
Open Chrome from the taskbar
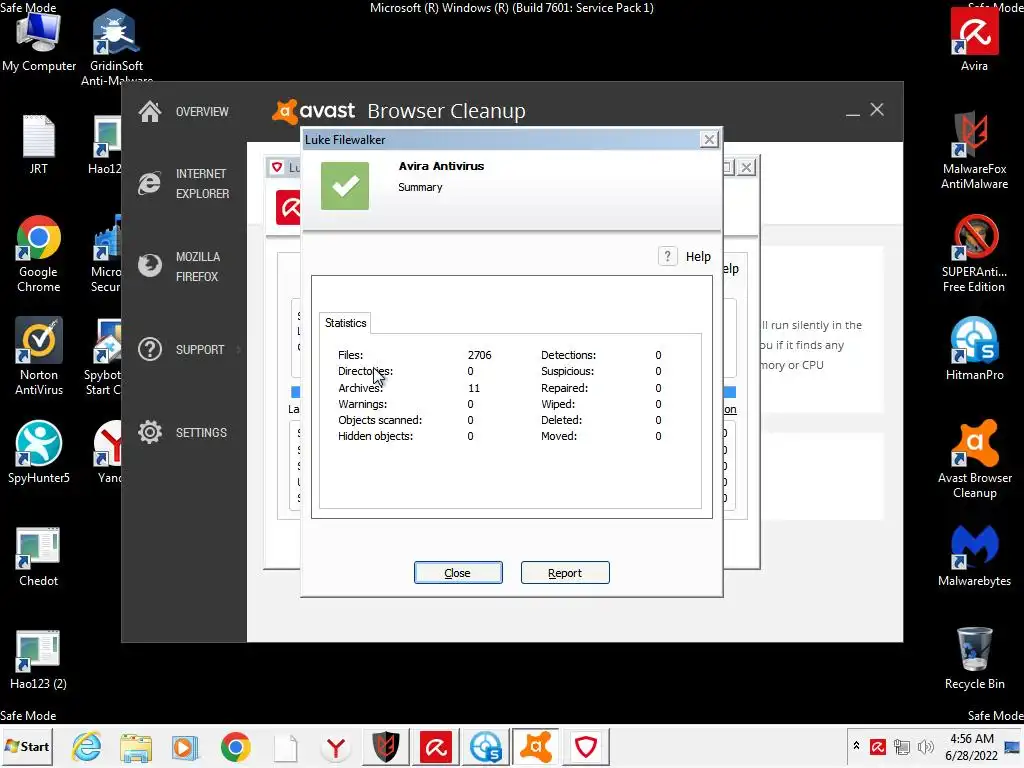tap(235, 746)
